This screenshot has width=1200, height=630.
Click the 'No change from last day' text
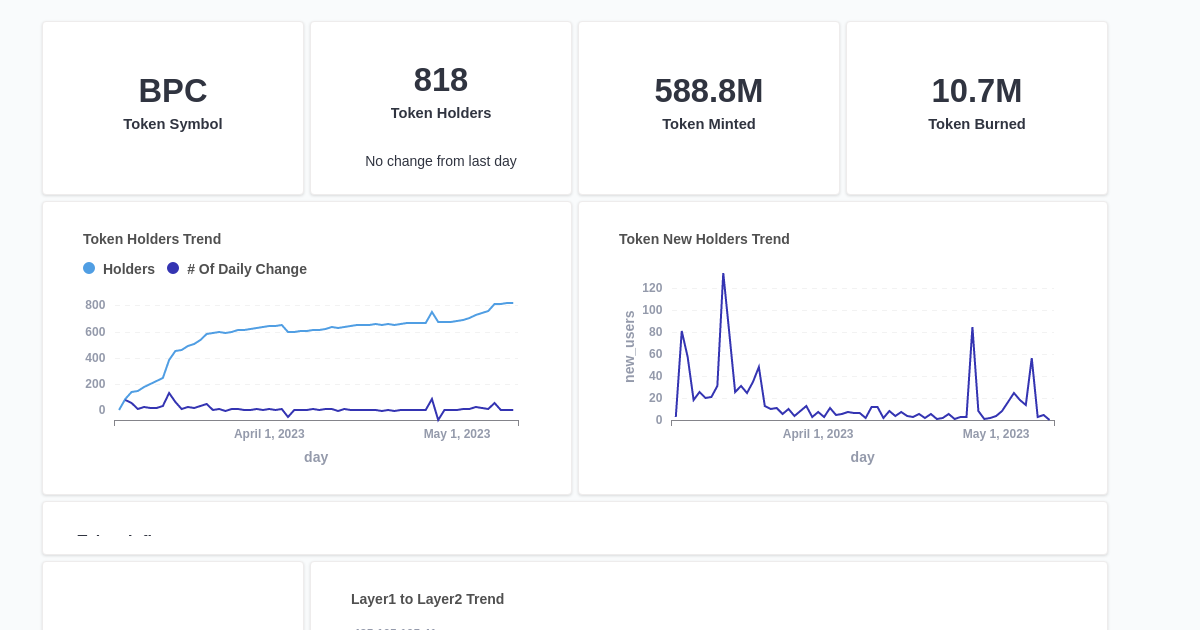(x=440, y=161)
